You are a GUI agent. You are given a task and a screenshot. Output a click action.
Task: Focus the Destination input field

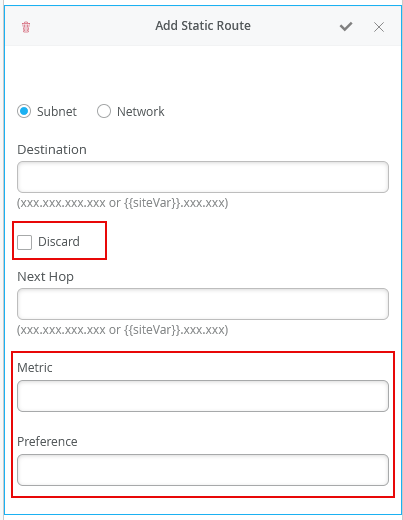[x=203, y=177]
